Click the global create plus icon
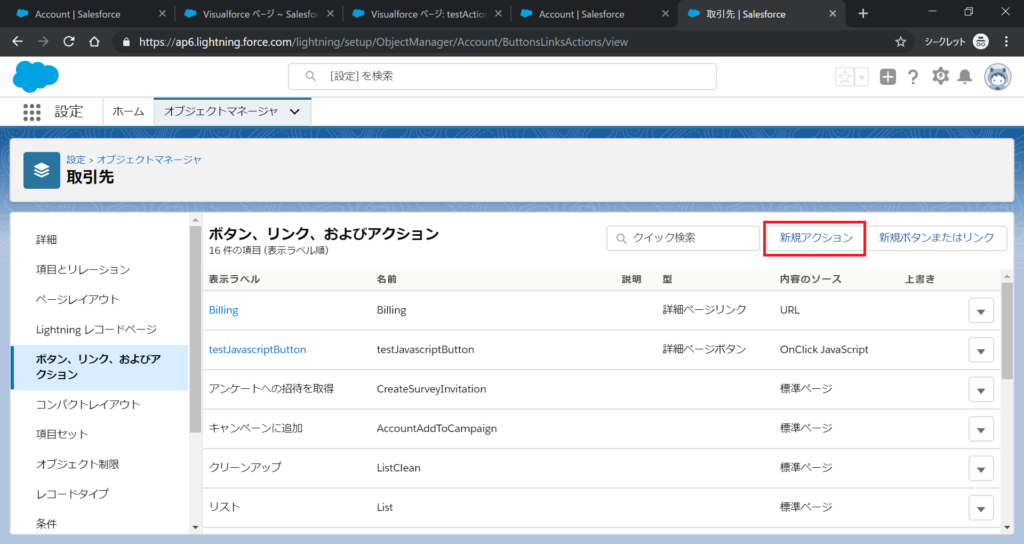Screen dimensions: 1024x544 pos(888,77)
